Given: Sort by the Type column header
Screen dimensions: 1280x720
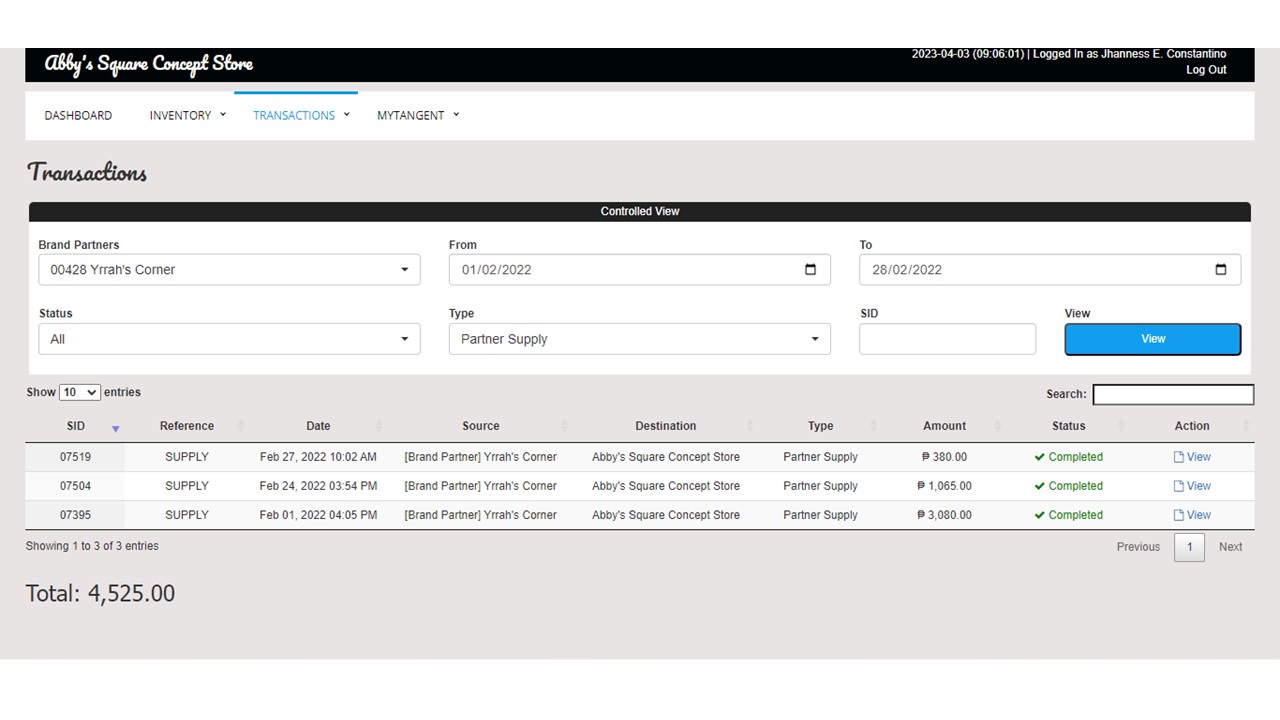Looking at the screenshot, I should pos(821,426).
